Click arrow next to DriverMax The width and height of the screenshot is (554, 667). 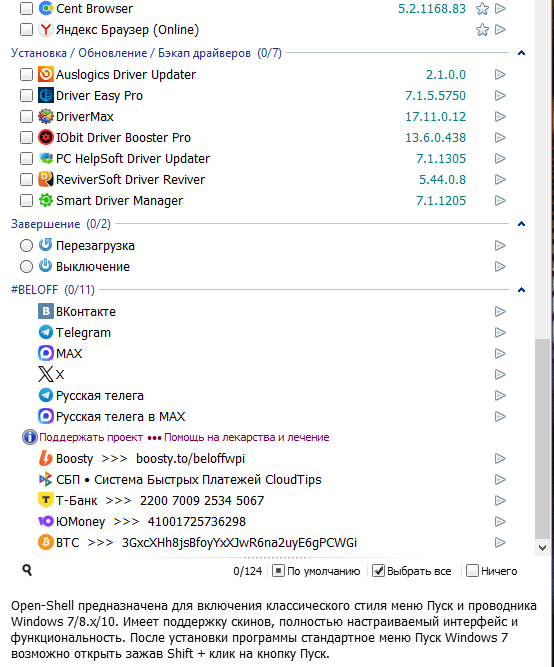pyautogui.click(x=500, y=117)
